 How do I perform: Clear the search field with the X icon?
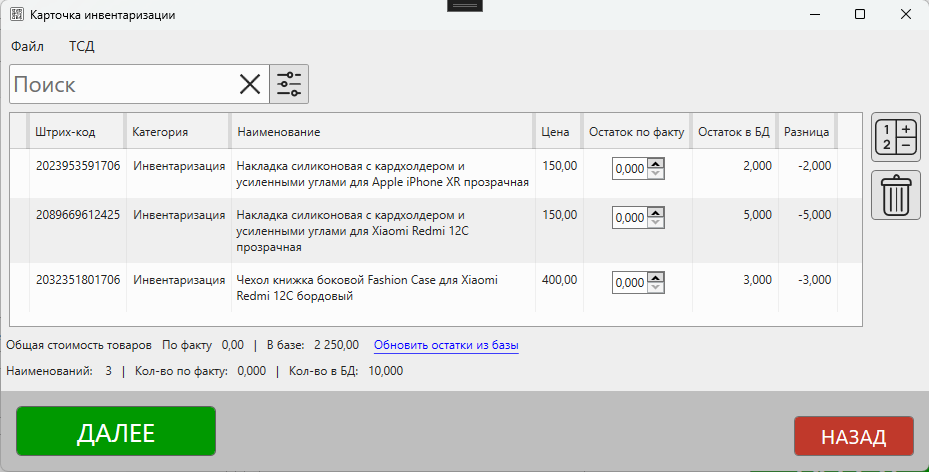[250, 85]
